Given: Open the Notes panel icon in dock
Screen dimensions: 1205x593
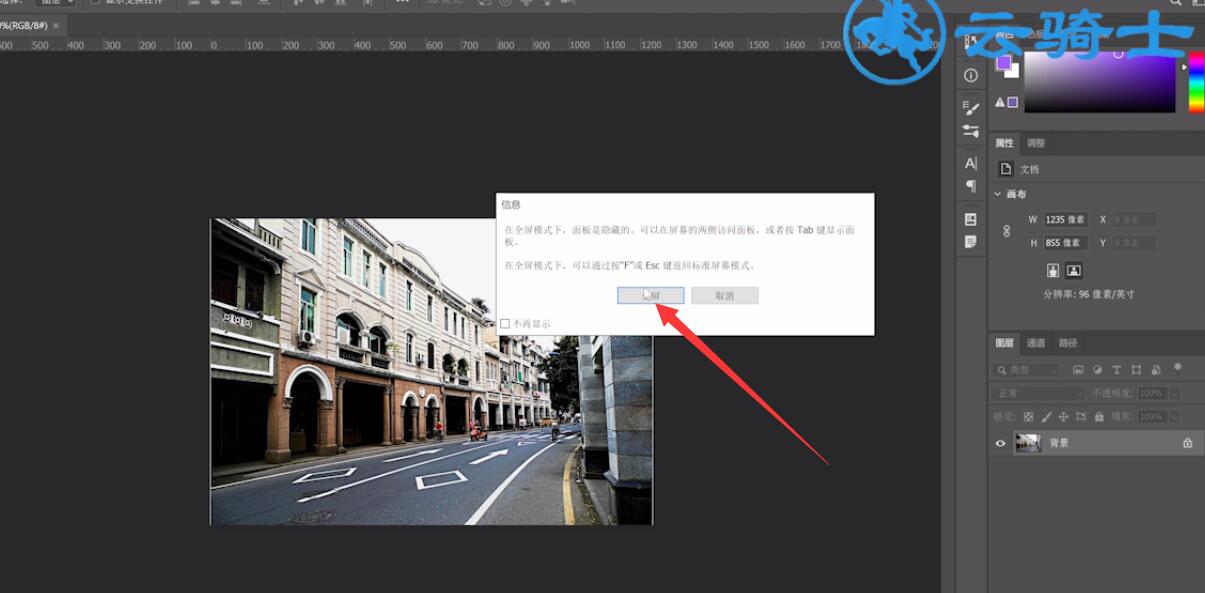Looking at the screenshot, I should [971, 242].
